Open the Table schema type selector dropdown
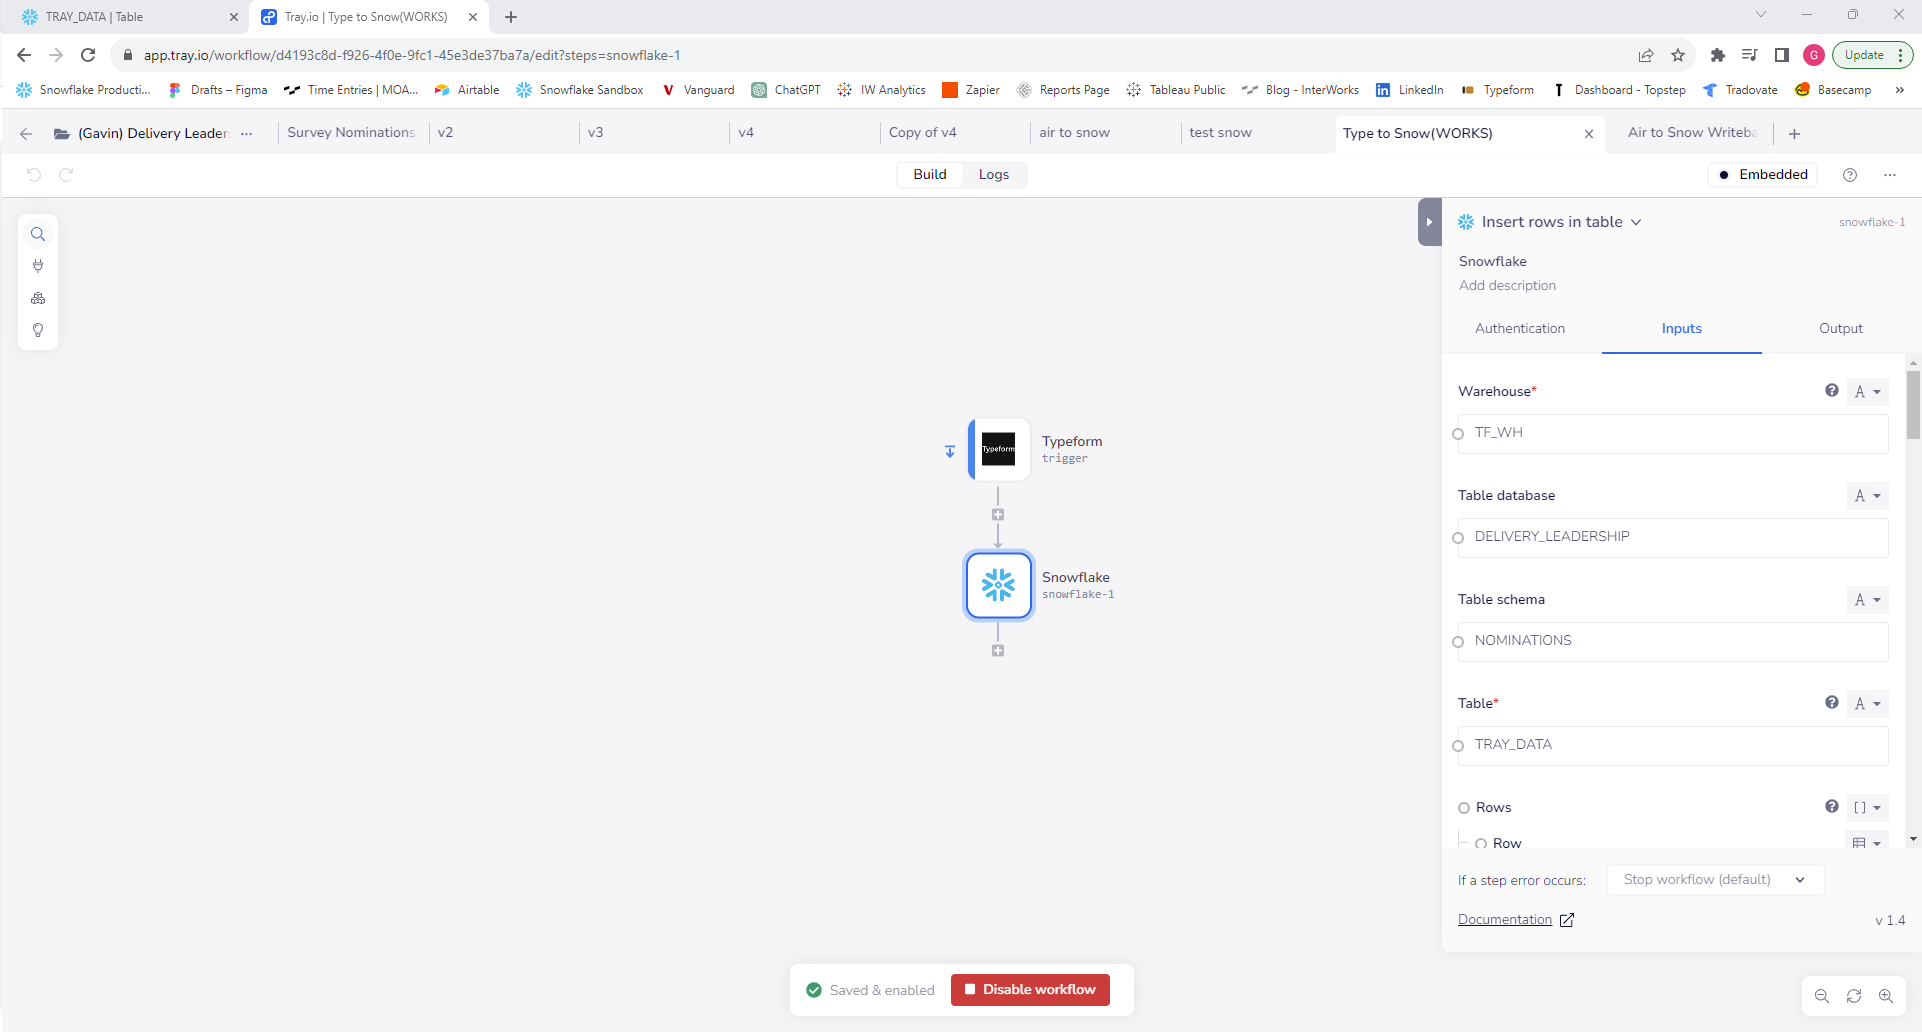The width and height of the screenshot is (1922, 1032). pyautogui.click(x=1868, y=600)
